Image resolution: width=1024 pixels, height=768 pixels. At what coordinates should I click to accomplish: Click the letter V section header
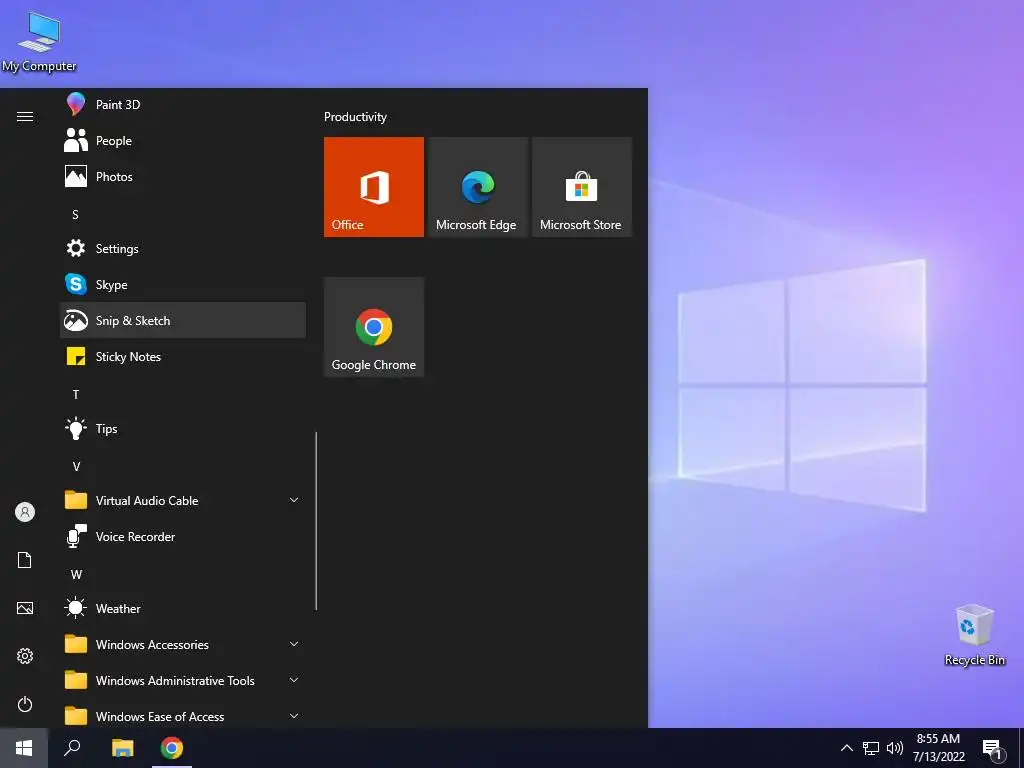(x=76, y=466)
